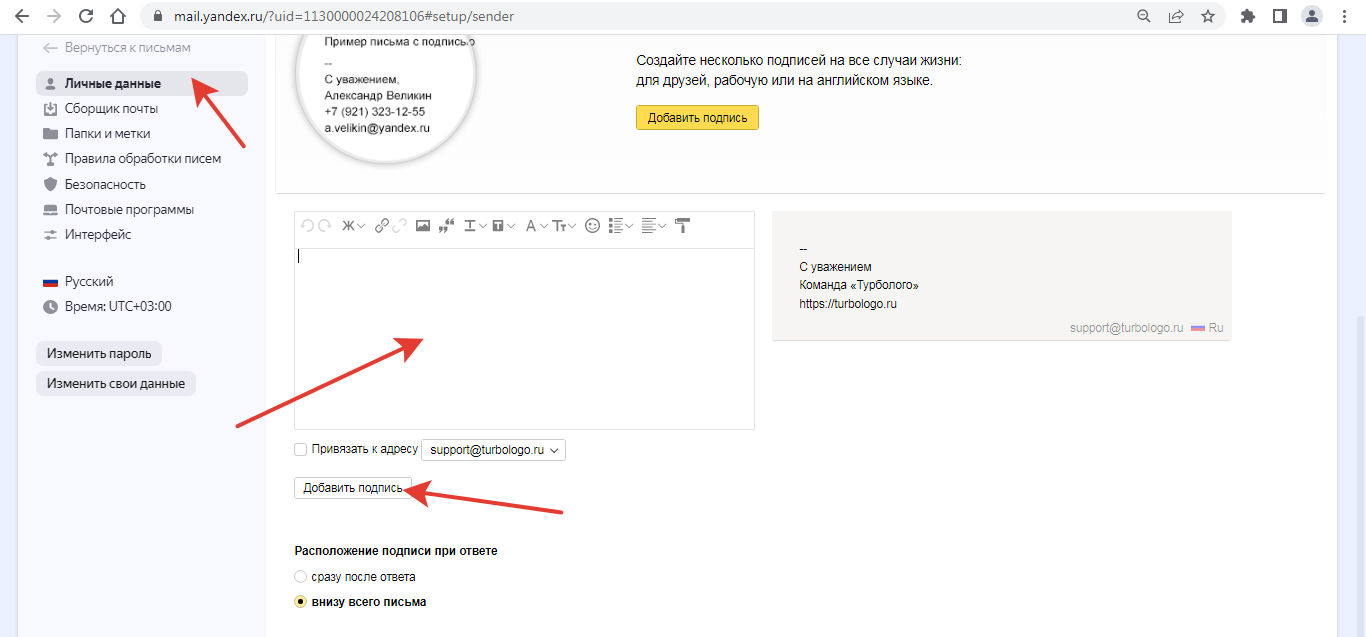The image size is (1366, 637).
Task: Click the clear formatting paint roller icon
Action: (x=683, y=226)
